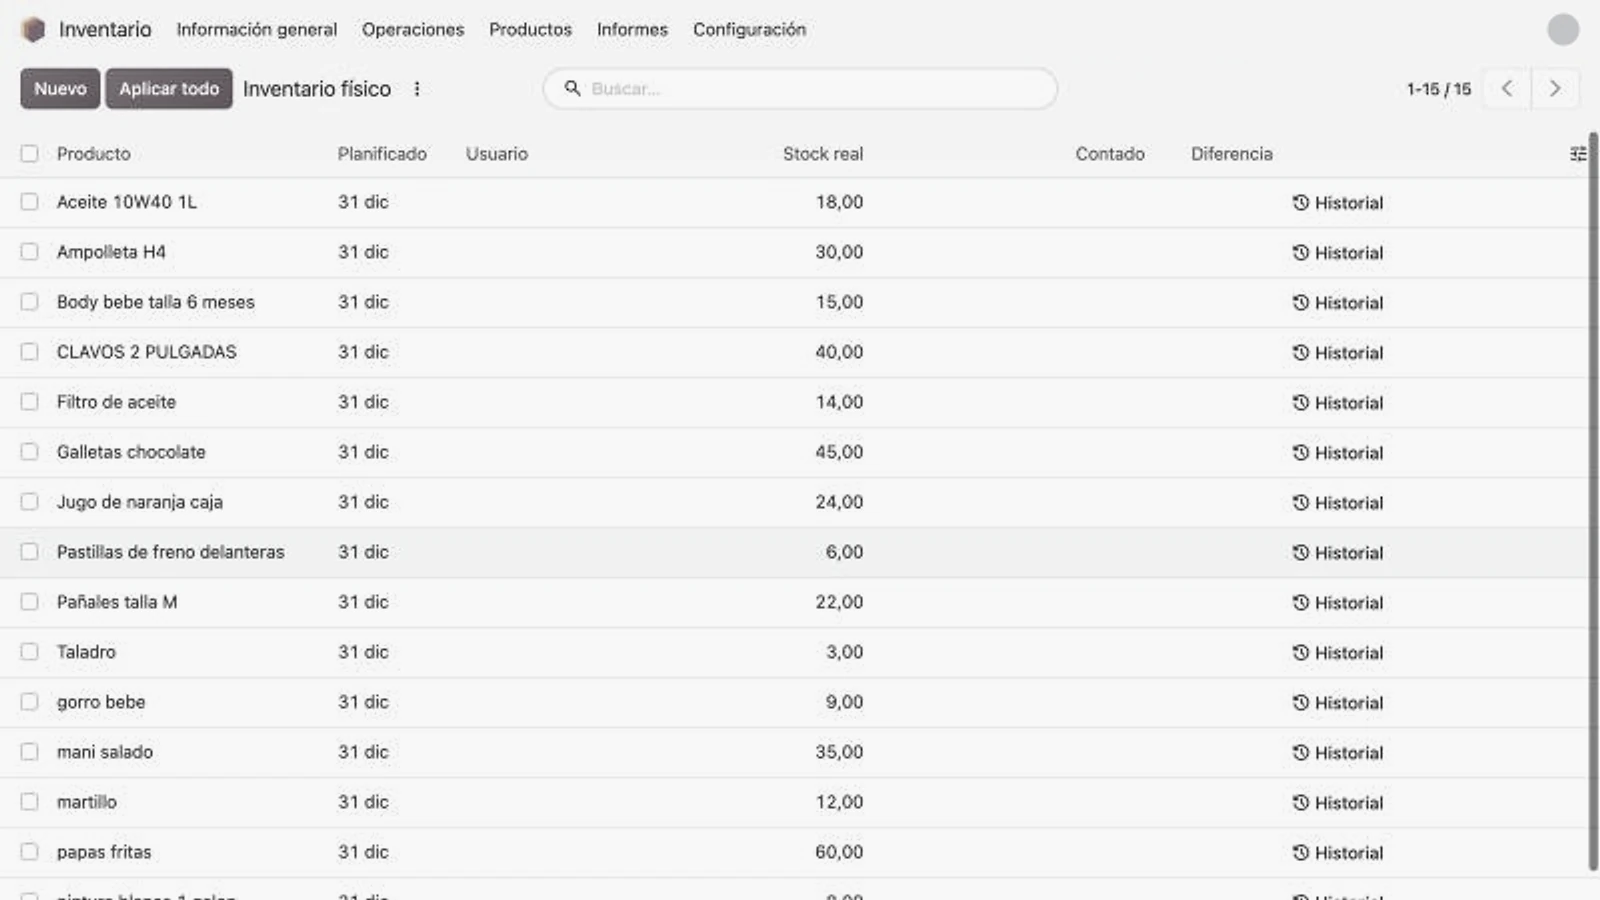Tick the Taladro row checkbox
Image resolution: width=1600 pixels, height=900 pixels.
(x=29, y=652)
